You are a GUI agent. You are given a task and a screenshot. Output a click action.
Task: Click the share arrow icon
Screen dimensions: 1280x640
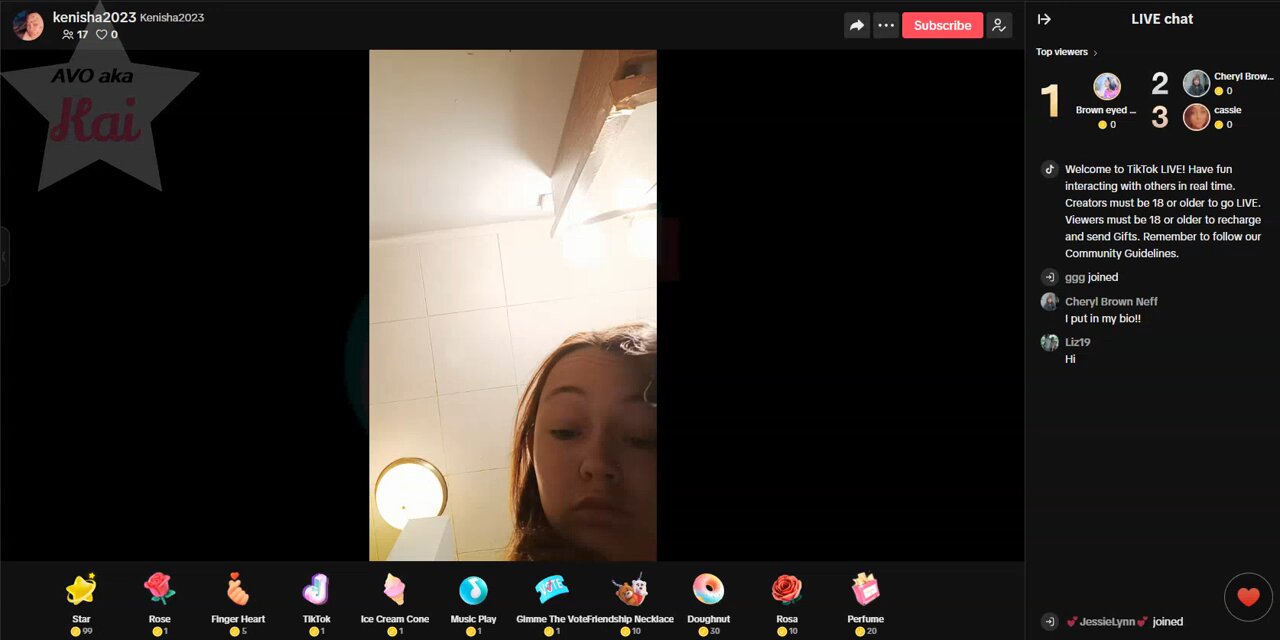click(857, 25)
